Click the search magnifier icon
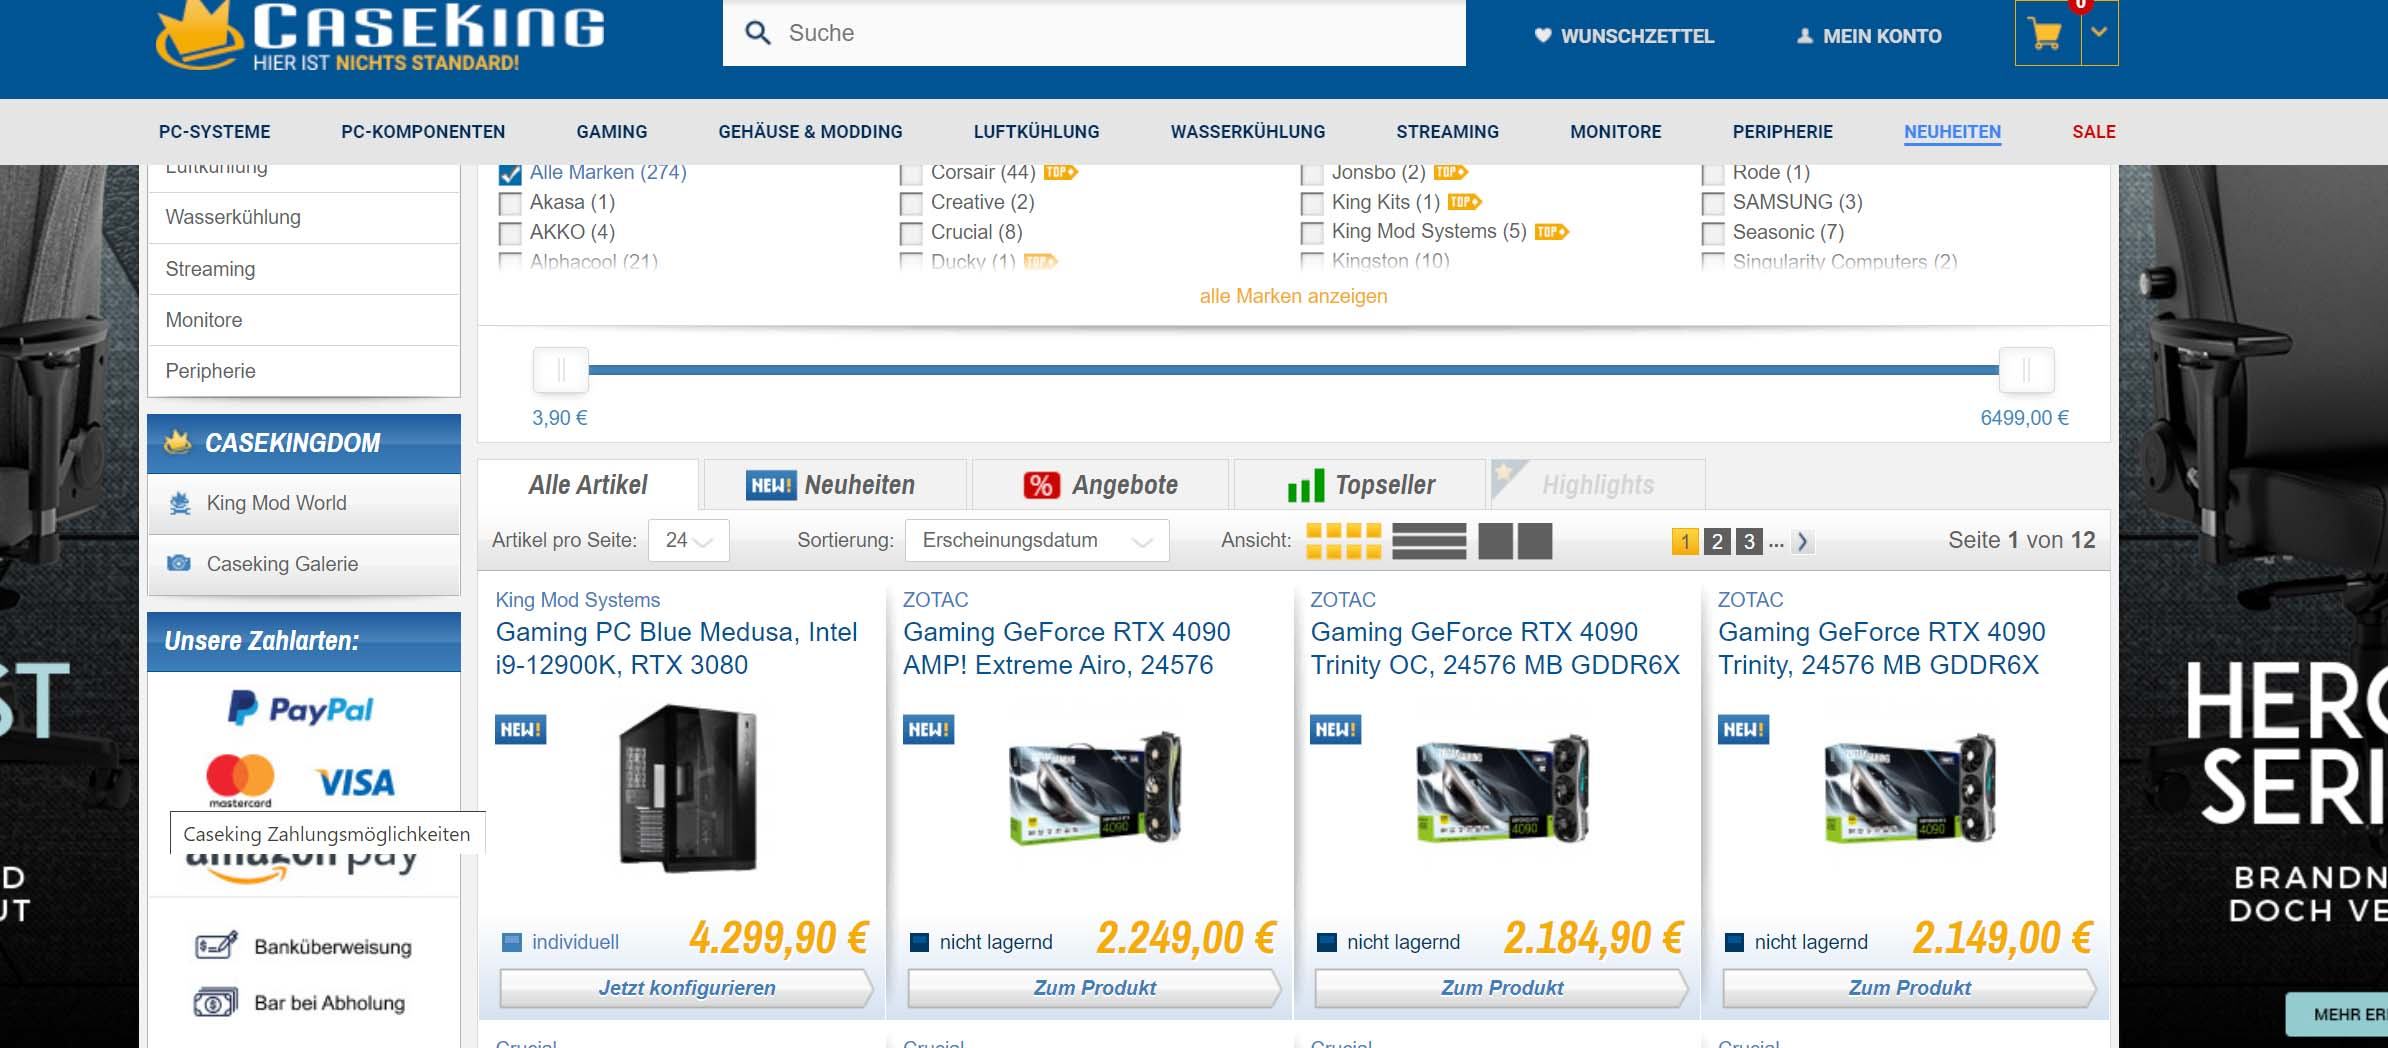 (758, 33)
